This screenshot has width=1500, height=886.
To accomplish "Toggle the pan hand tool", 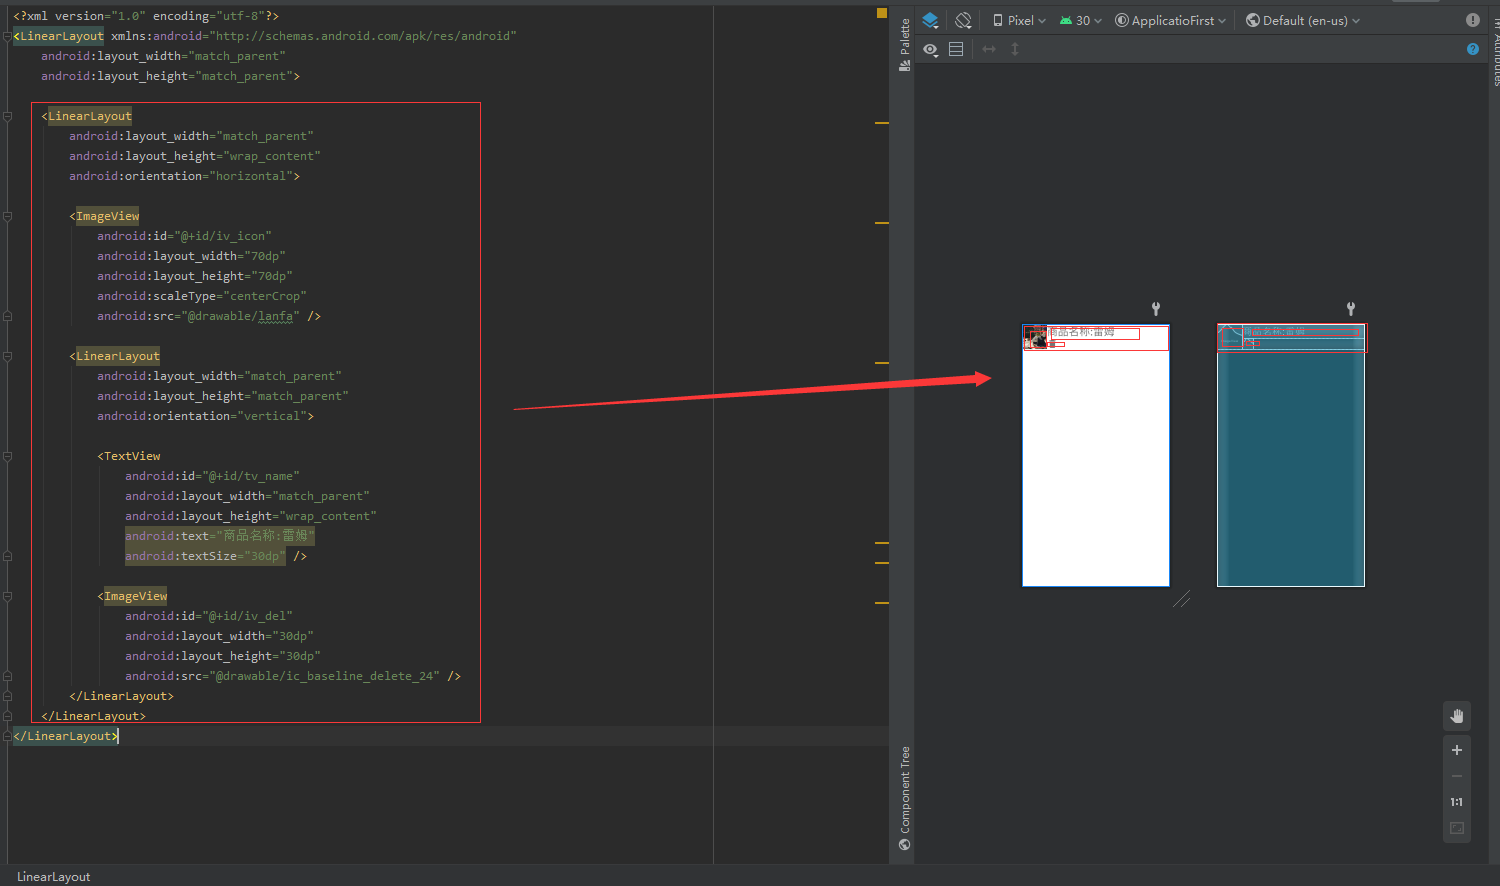I will pos(1457,716).
